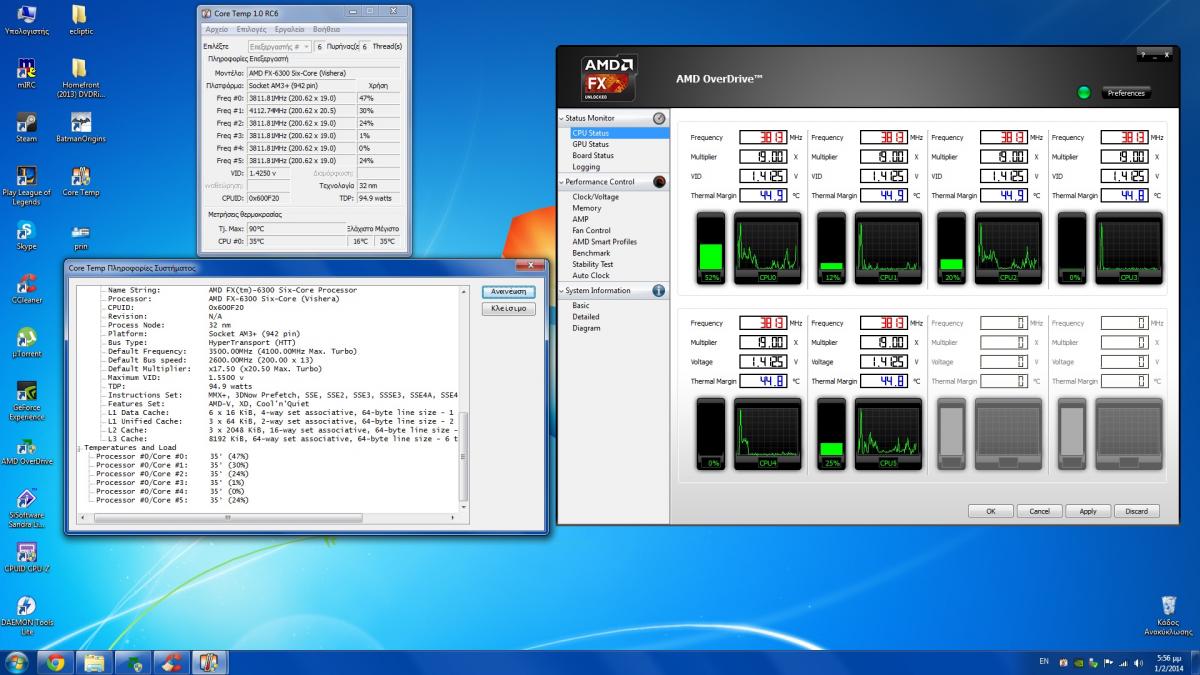Open AMD Smart Profiles page

click(x=604, y=242)
